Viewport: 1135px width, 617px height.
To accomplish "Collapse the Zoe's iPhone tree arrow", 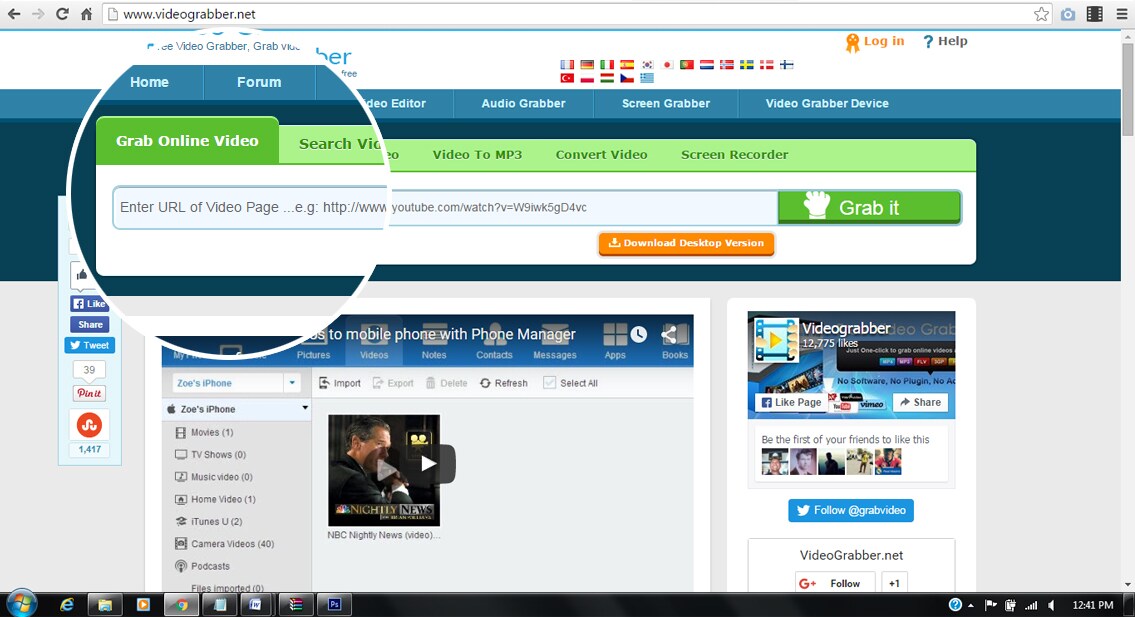I will tap(305, 408).
